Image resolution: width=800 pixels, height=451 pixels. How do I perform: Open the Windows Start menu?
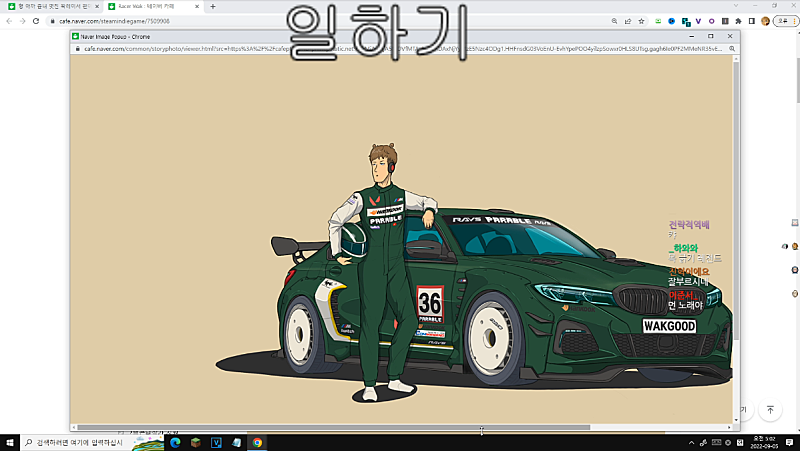[x=9, y=442]
